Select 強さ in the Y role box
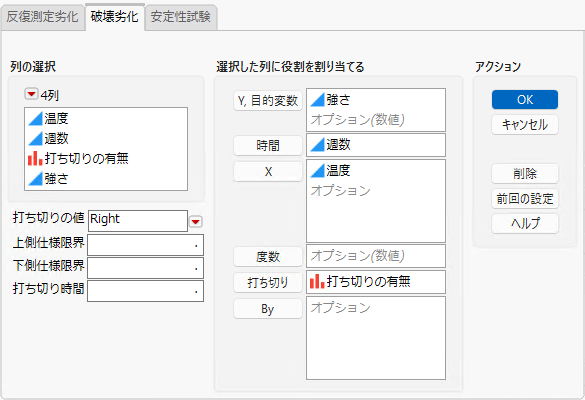Image resolution: width=585 pixels, height=400 pixels. (x=338, y=100)
